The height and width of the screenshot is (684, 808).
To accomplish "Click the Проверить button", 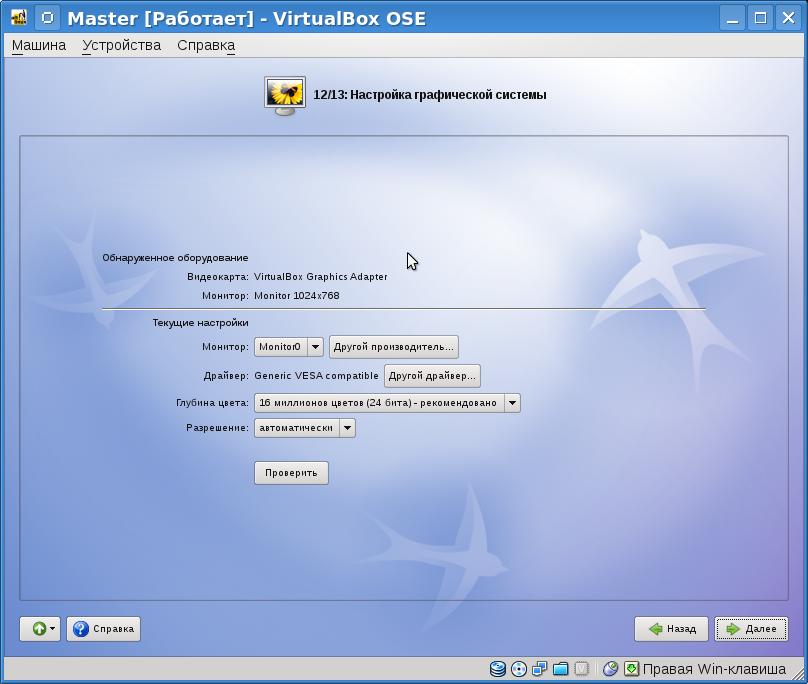I will pos(291,473).
